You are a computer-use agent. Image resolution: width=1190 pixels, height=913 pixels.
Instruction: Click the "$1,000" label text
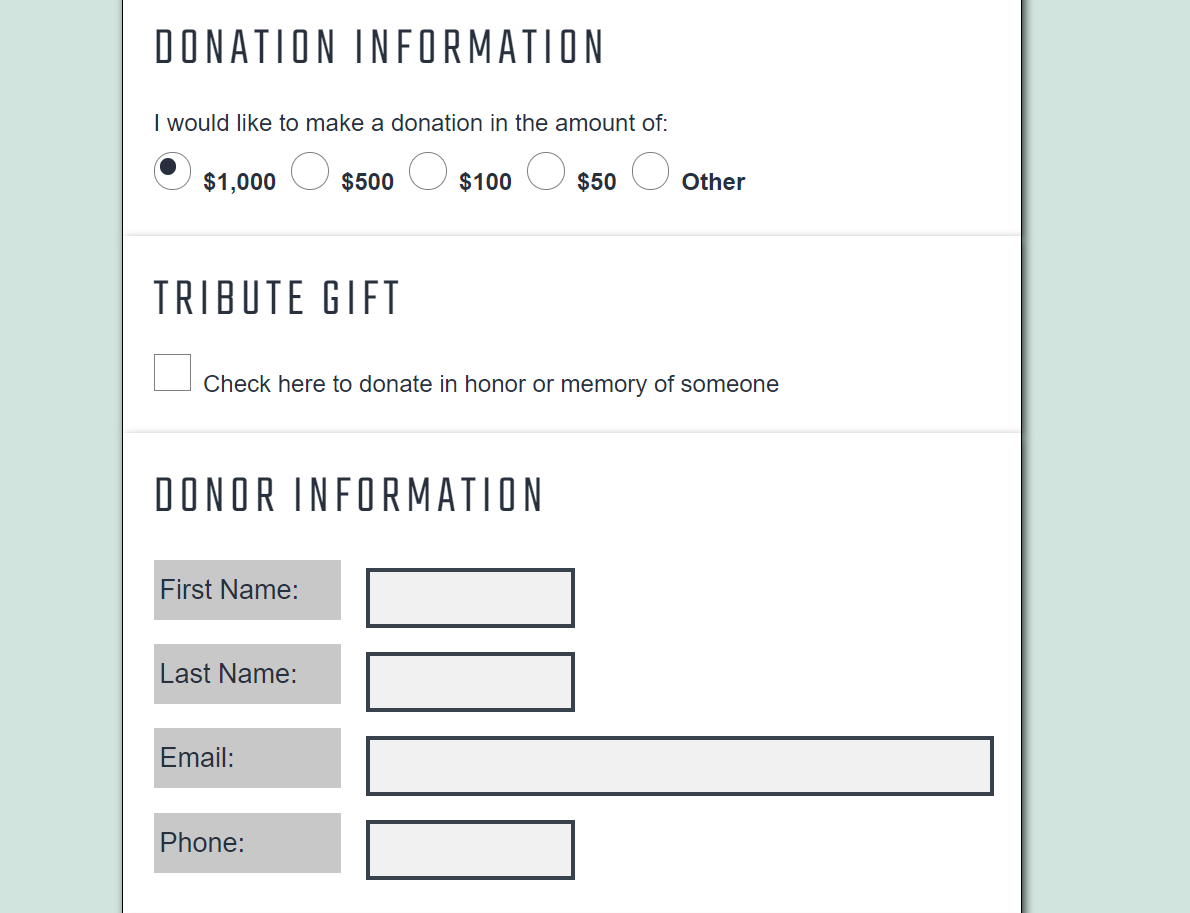239,182
